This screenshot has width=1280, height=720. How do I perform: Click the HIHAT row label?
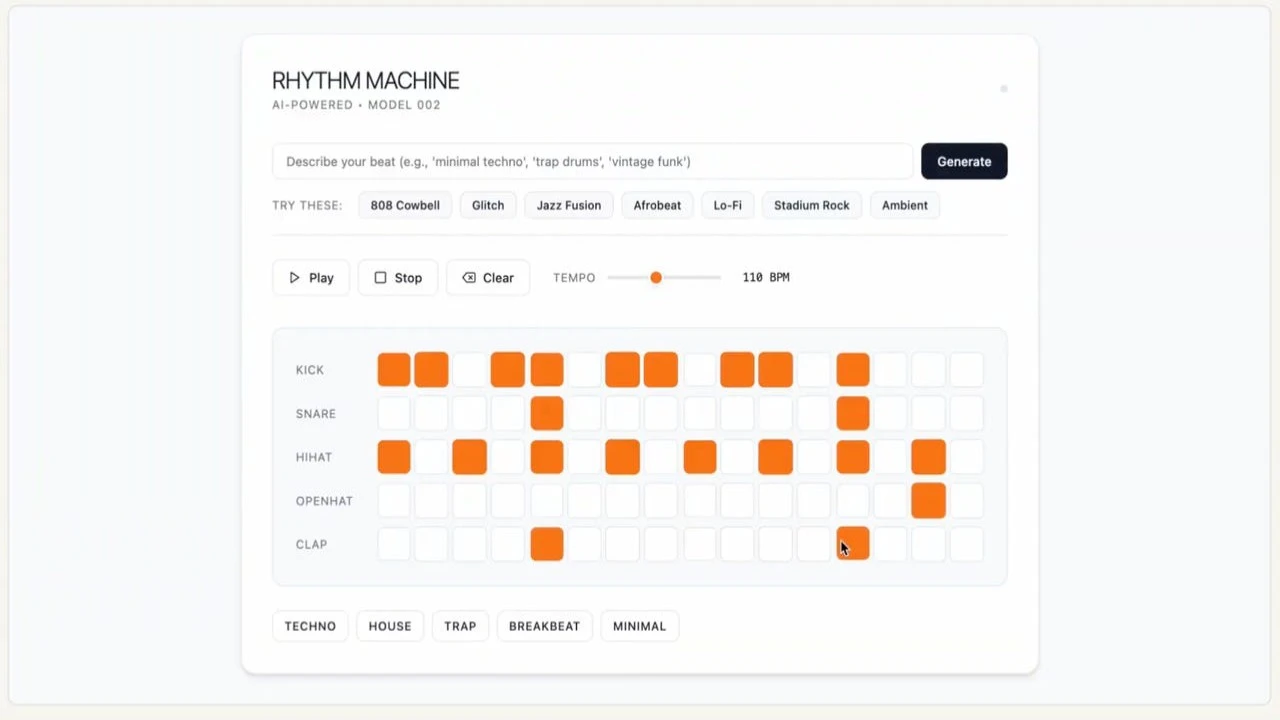pyautogui.click(x=314, y=457)
